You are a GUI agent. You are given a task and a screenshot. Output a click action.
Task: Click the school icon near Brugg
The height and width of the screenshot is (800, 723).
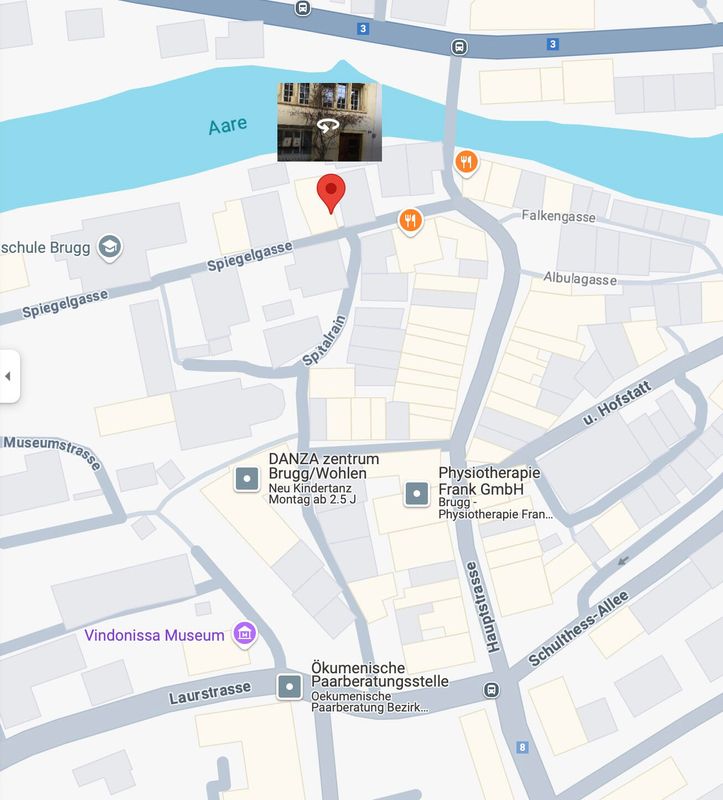110,247
